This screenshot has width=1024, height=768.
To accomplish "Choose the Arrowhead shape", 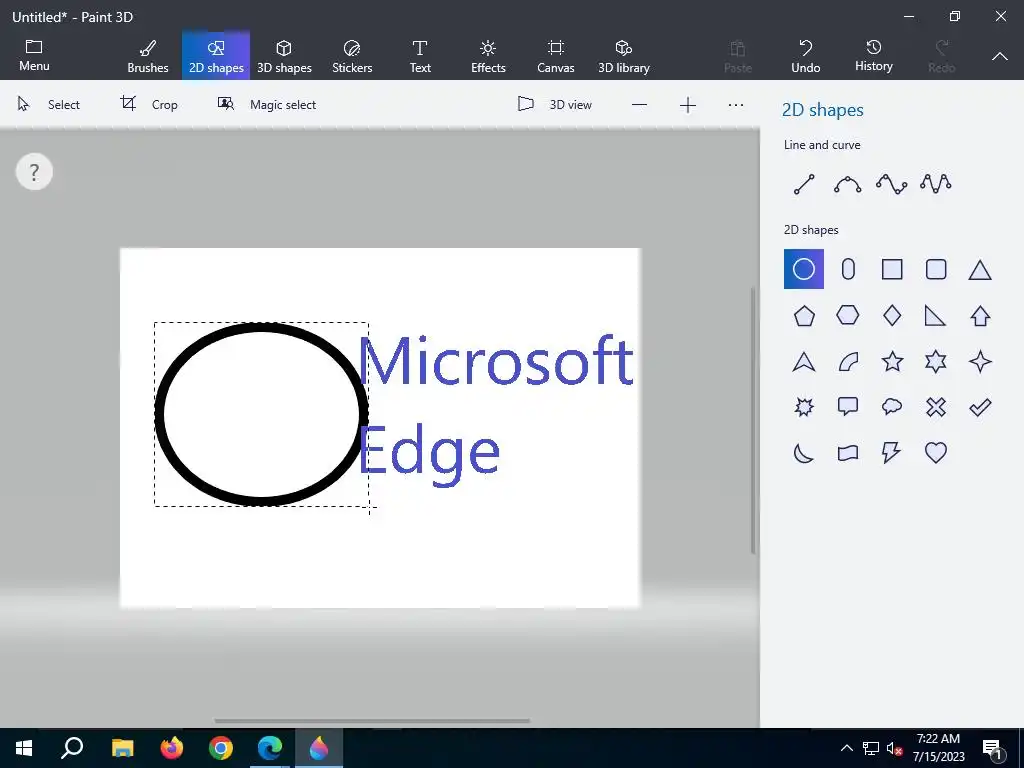I will [804, 362].
